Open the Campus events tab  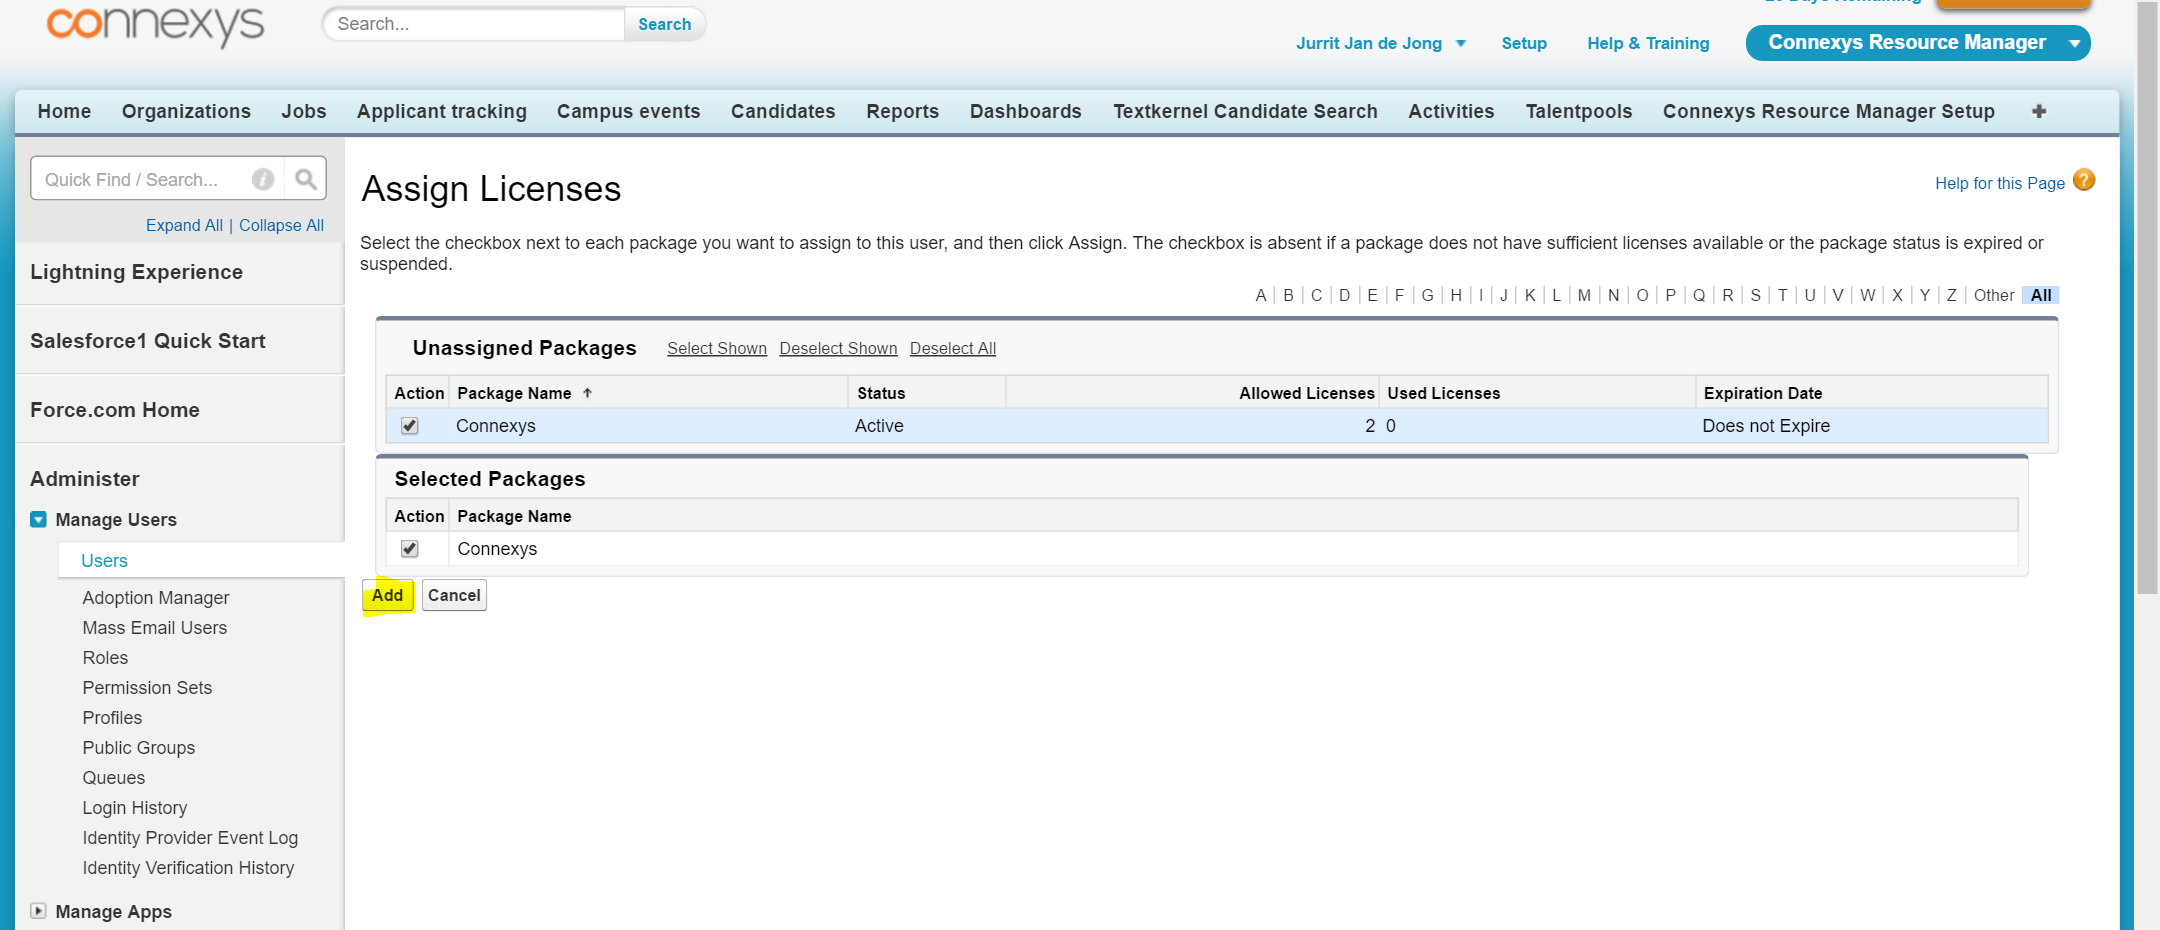(x=629, y=111)
